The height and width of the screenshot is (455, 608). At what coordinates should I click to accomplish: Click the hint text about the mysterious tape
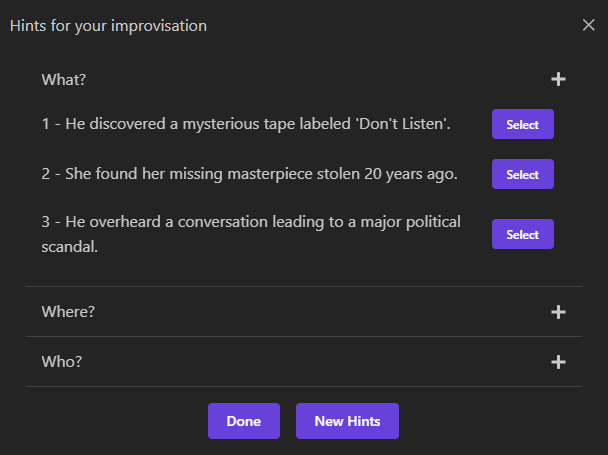pos(246,124)
